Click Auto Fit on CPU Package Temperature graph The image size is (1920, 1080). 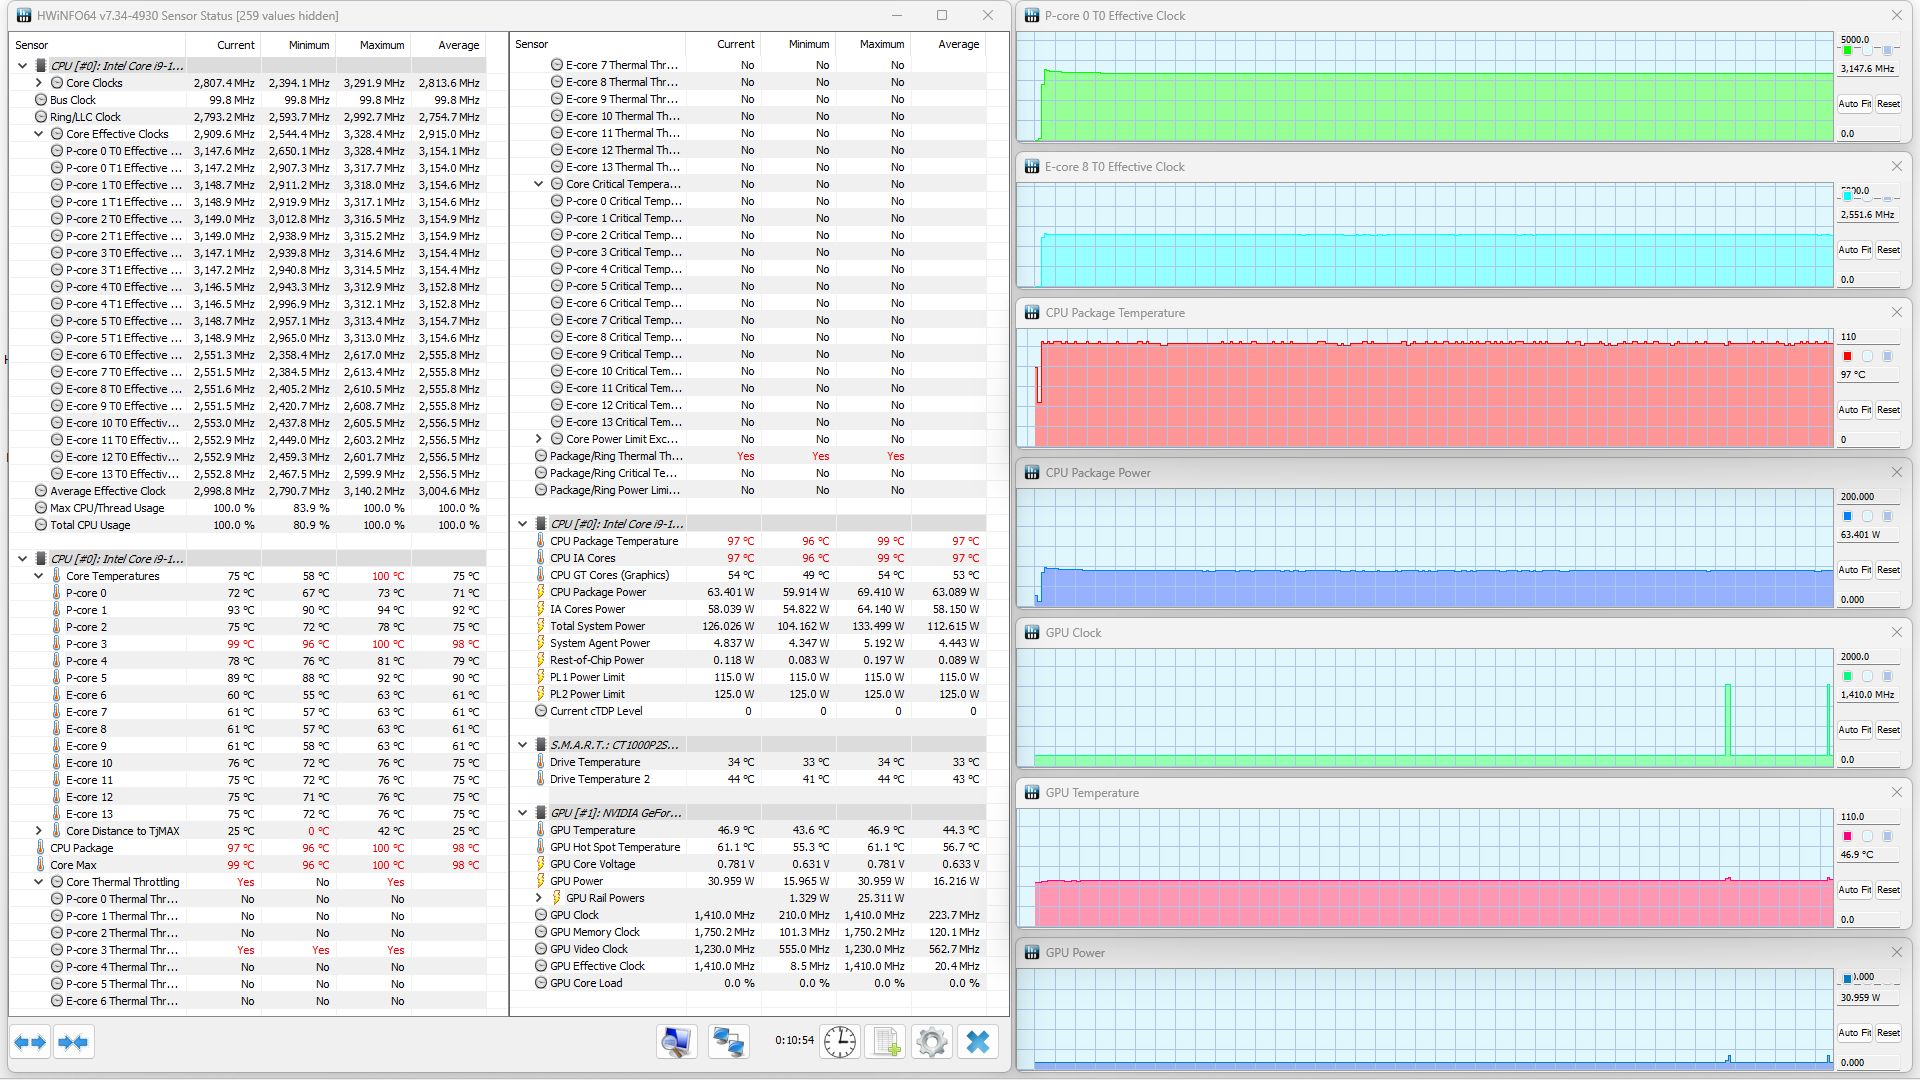click(1854, 410)
